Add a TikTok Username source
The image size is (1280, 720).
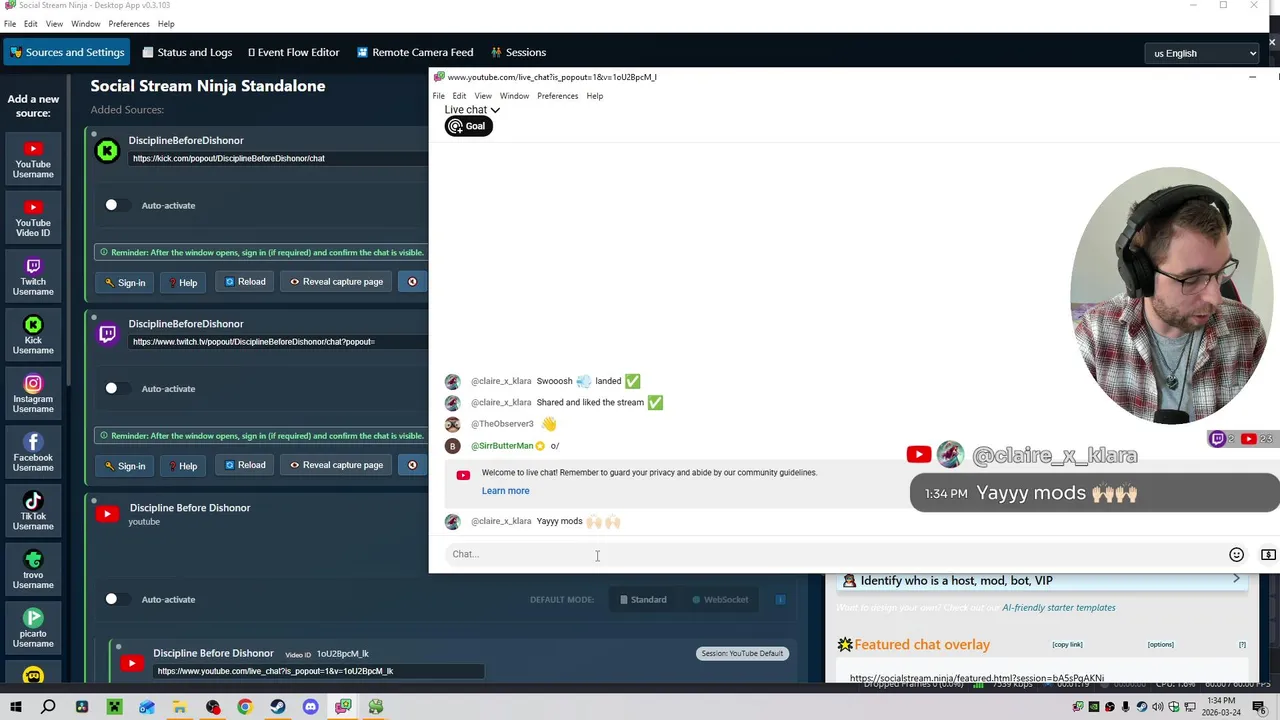coord(33,512)
